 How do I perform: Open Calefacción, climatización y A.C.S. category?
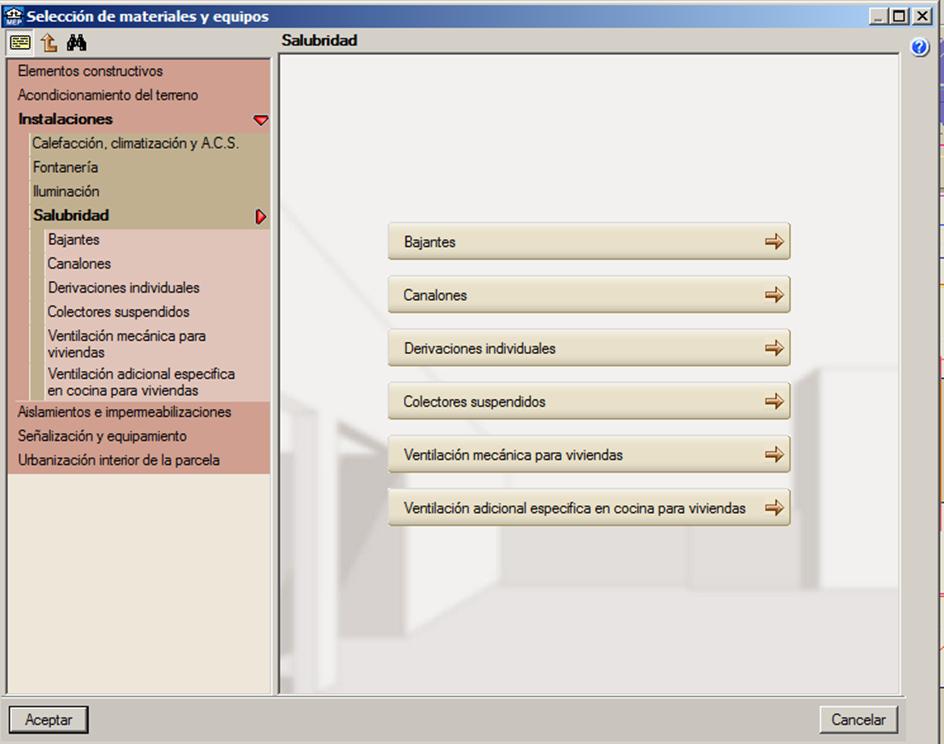pos(135,143)
